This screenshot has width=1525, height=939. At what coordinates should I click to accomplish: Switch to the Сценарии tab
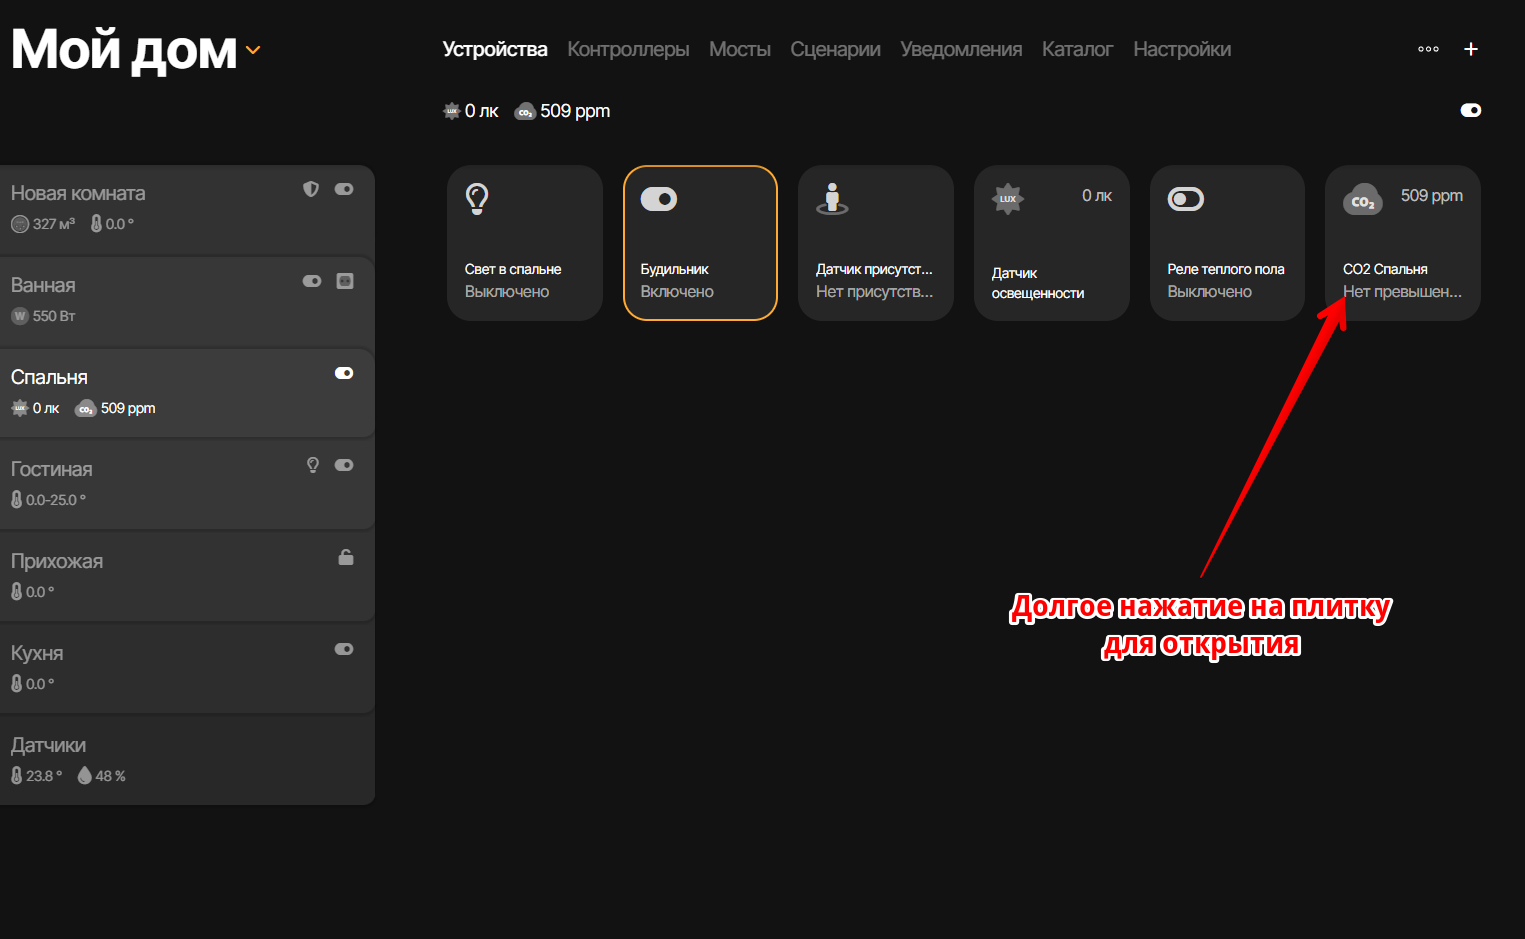835,49
